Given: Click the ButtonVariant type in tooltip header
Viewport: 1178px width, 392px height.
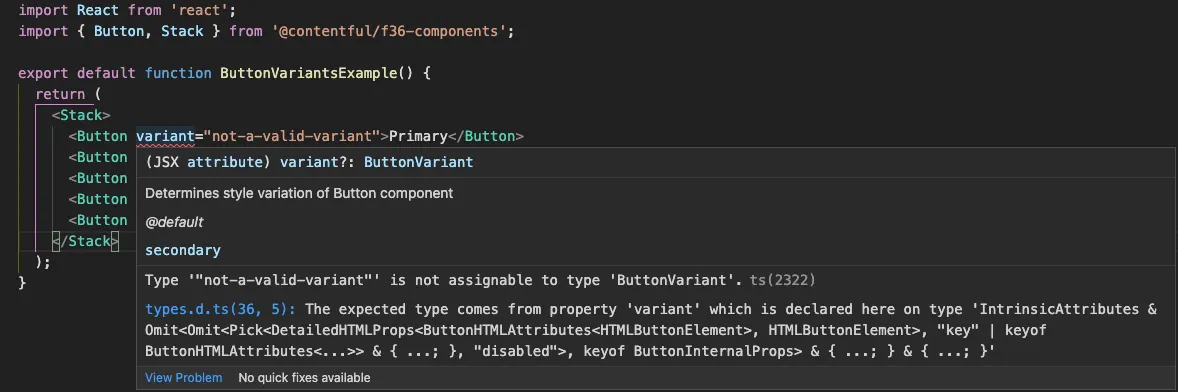Looking at the screenshot, I should (x=418, y=161).
